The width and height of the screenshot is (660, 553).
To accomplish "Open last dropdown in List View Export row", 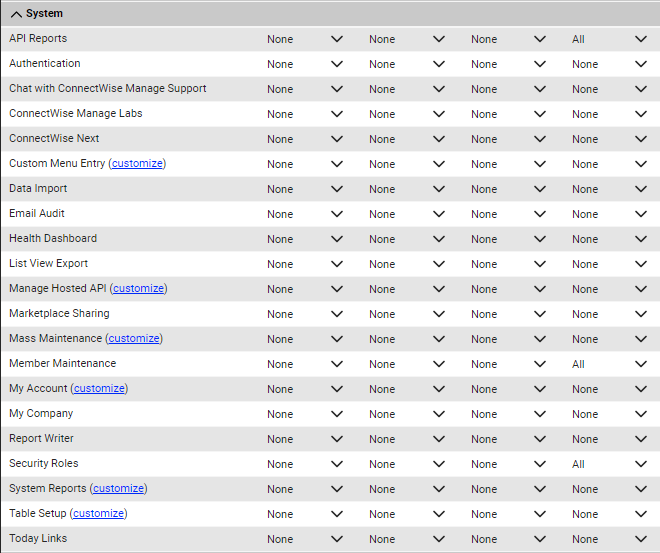I will pyautogui.click(x=609, y=264).
